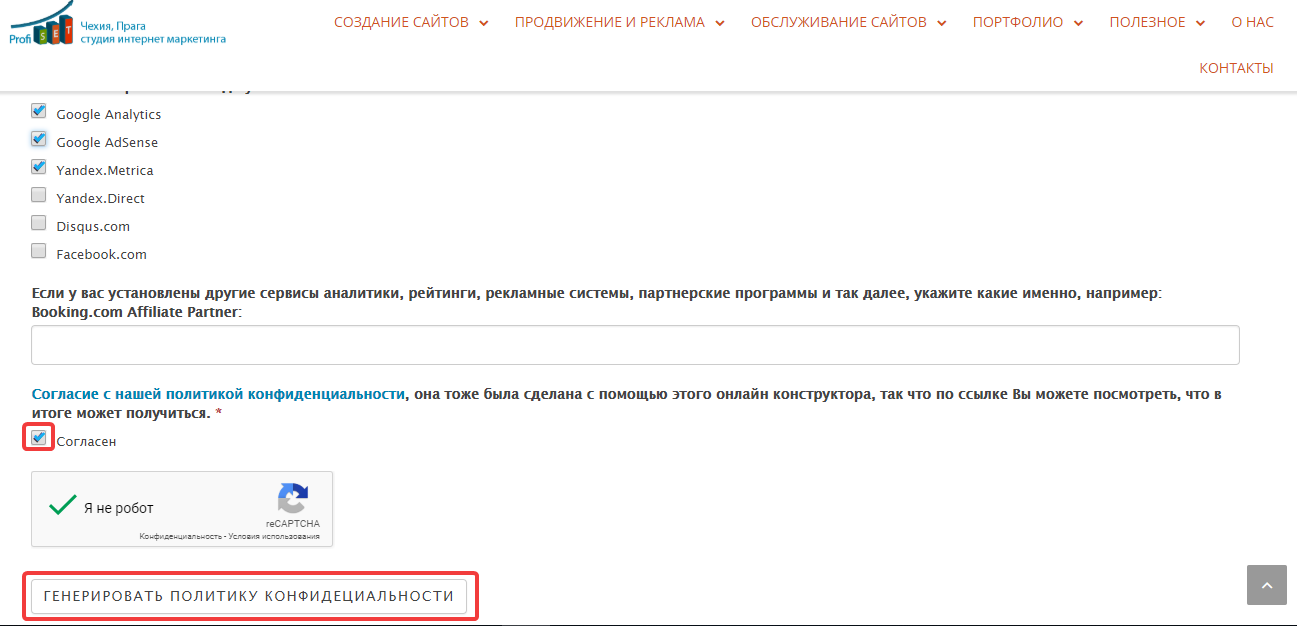Focus the other analytics services text field
Screen dimensions: 1297x626
635,345
